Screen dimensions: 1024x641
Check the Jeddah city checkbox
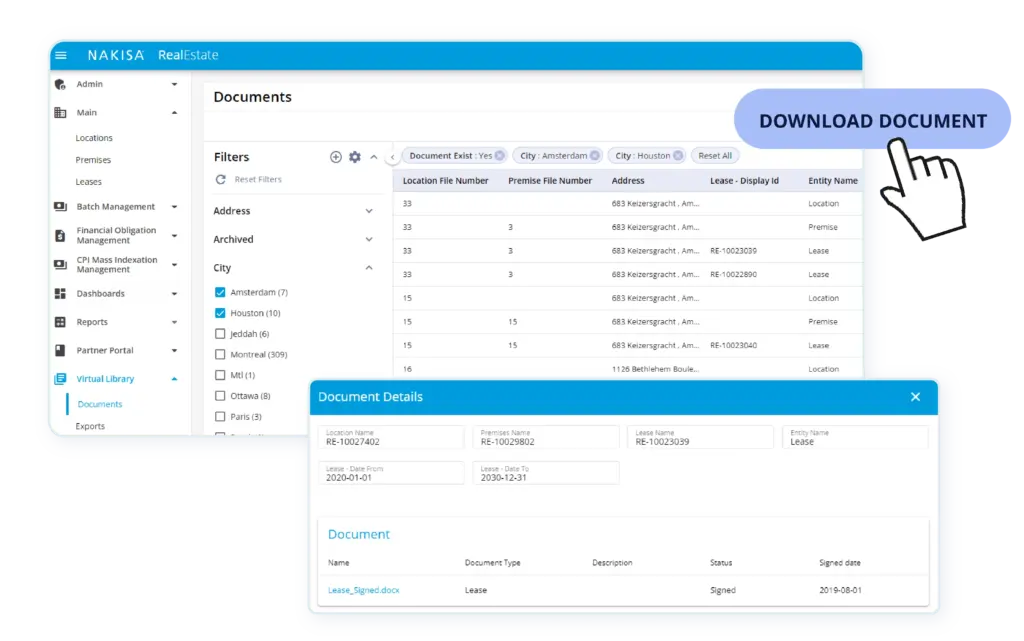pyautogui.click(x=220, y=334)
